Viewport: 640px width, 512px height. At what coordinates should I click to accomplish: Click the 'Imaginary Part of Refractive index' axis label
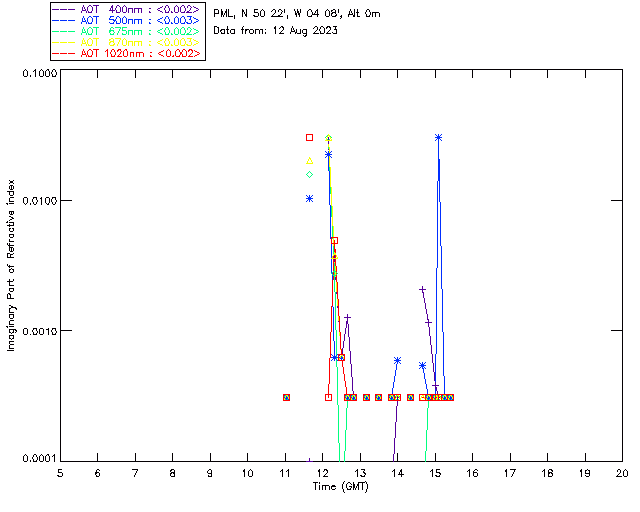[11, 265]
